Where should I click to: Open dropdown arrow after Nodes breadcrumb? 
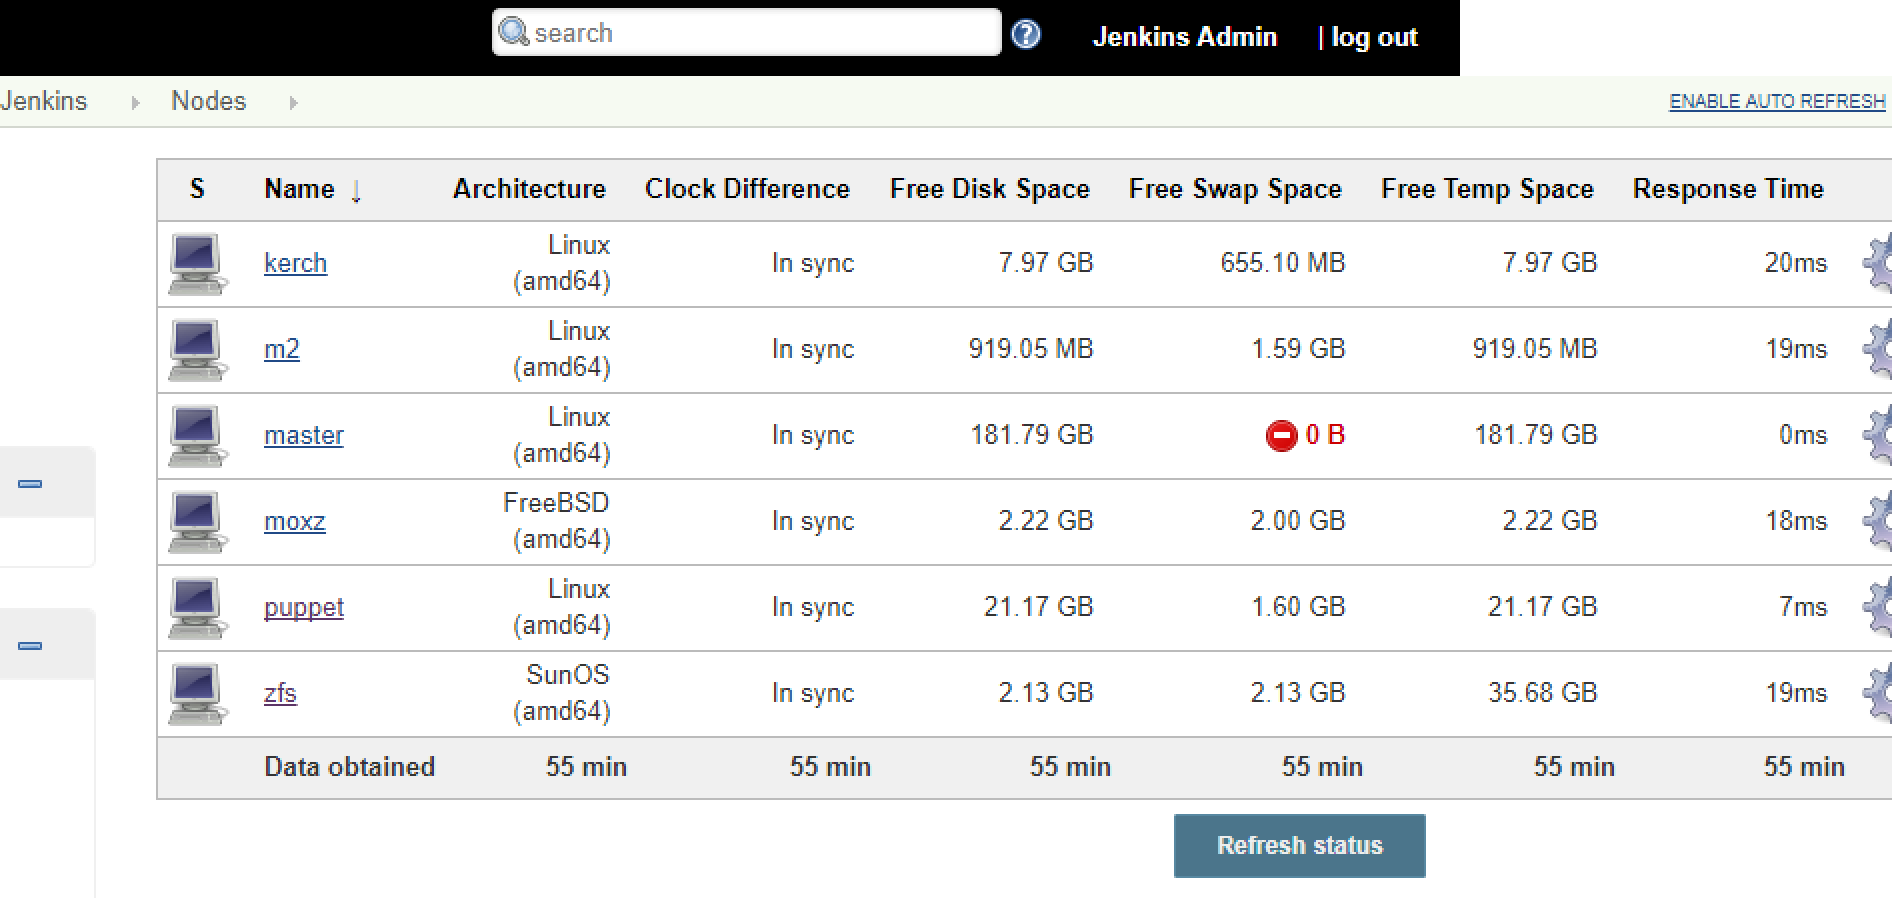293,102
